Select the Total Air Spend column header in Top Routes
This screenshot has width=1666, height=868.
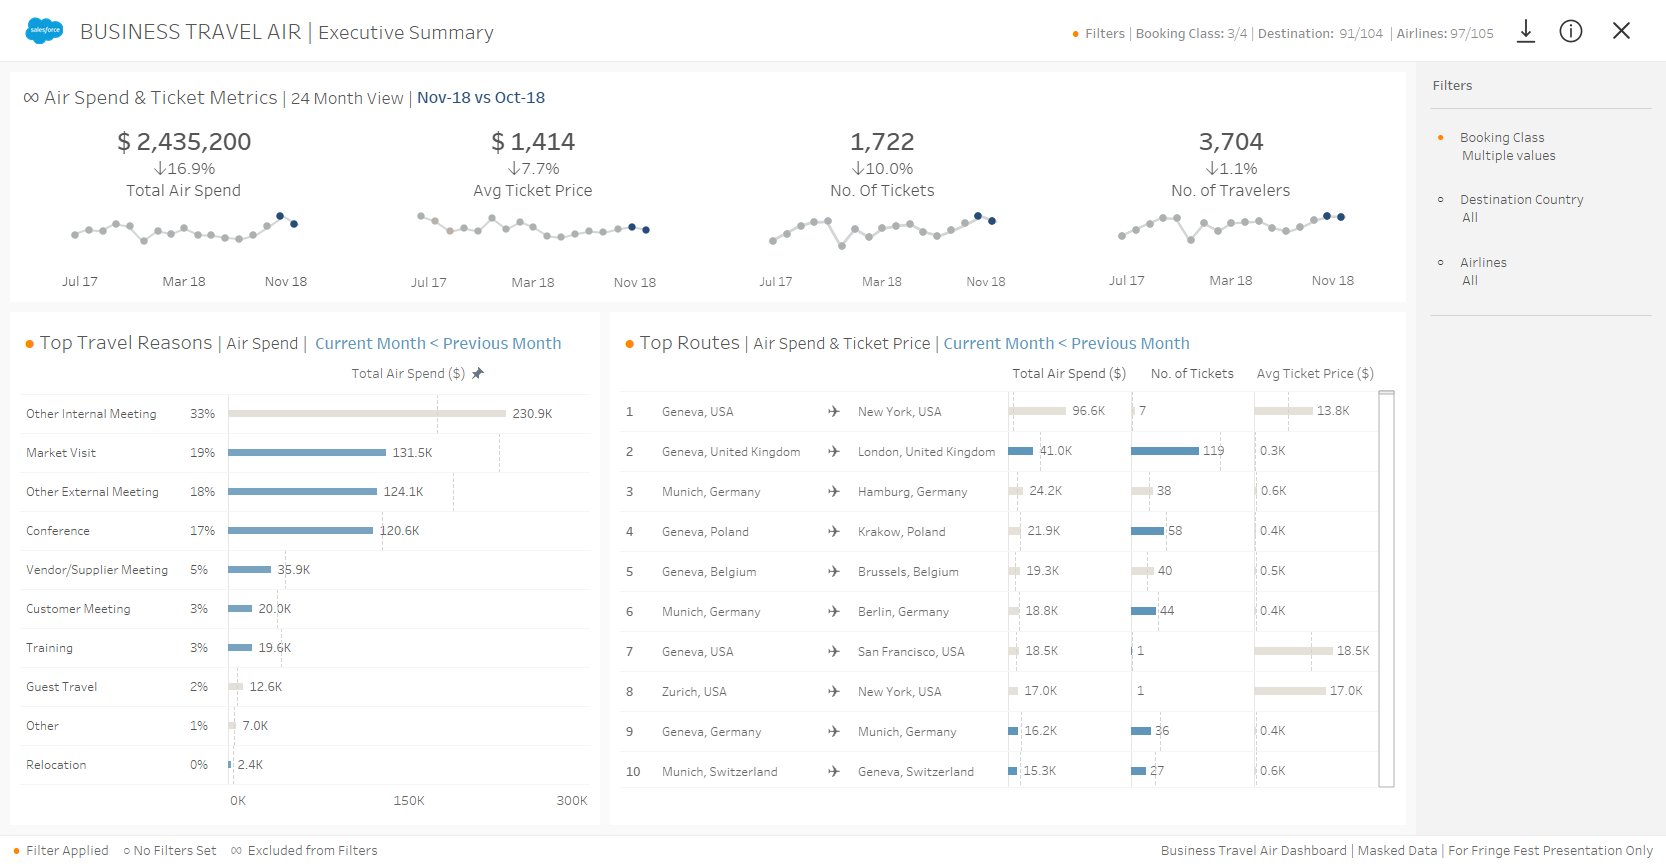click(x=1068, y=373)
